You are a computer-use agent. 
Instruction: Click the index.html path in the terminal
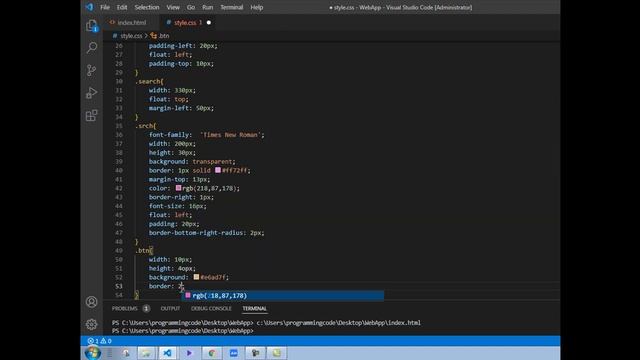point(338,323)
